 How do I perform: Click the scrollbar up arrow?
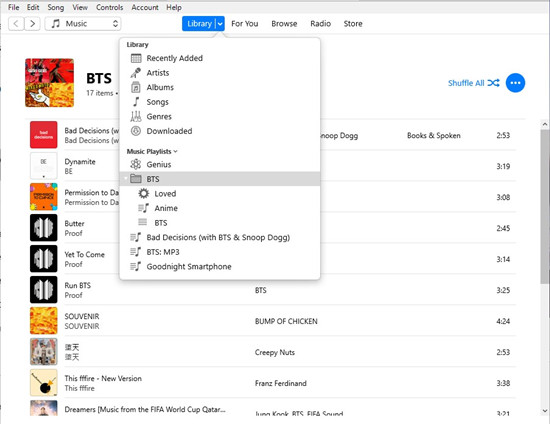(x=545, y=124)
